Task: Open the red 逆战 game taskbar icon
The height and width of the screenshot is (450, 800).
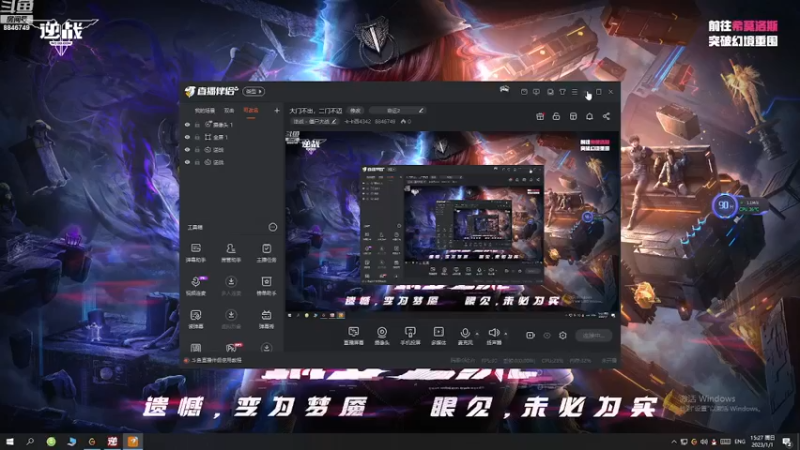Action: (112, 441)
